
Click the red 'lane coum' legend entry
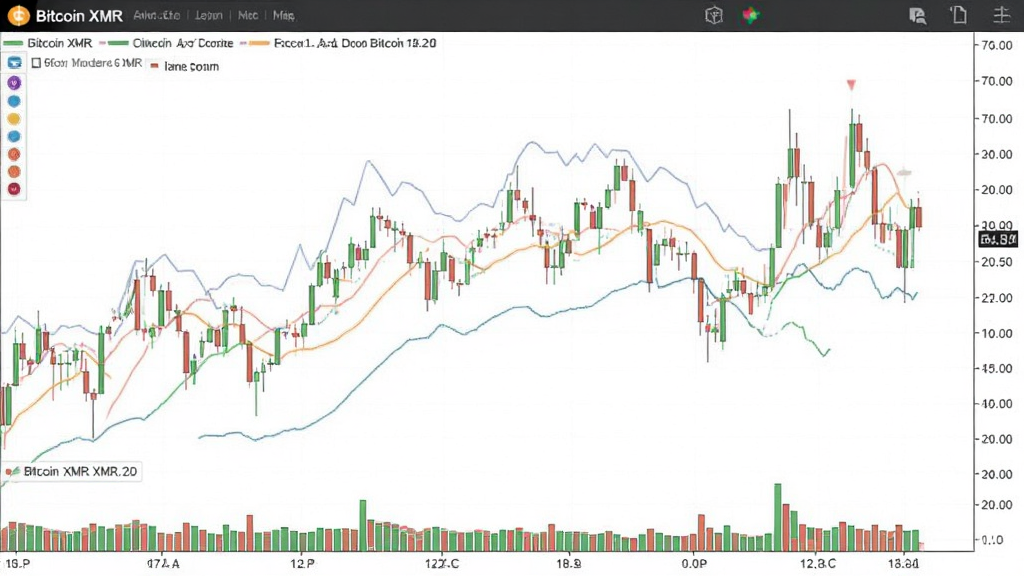pyautogui.click(x=185, y=66)
